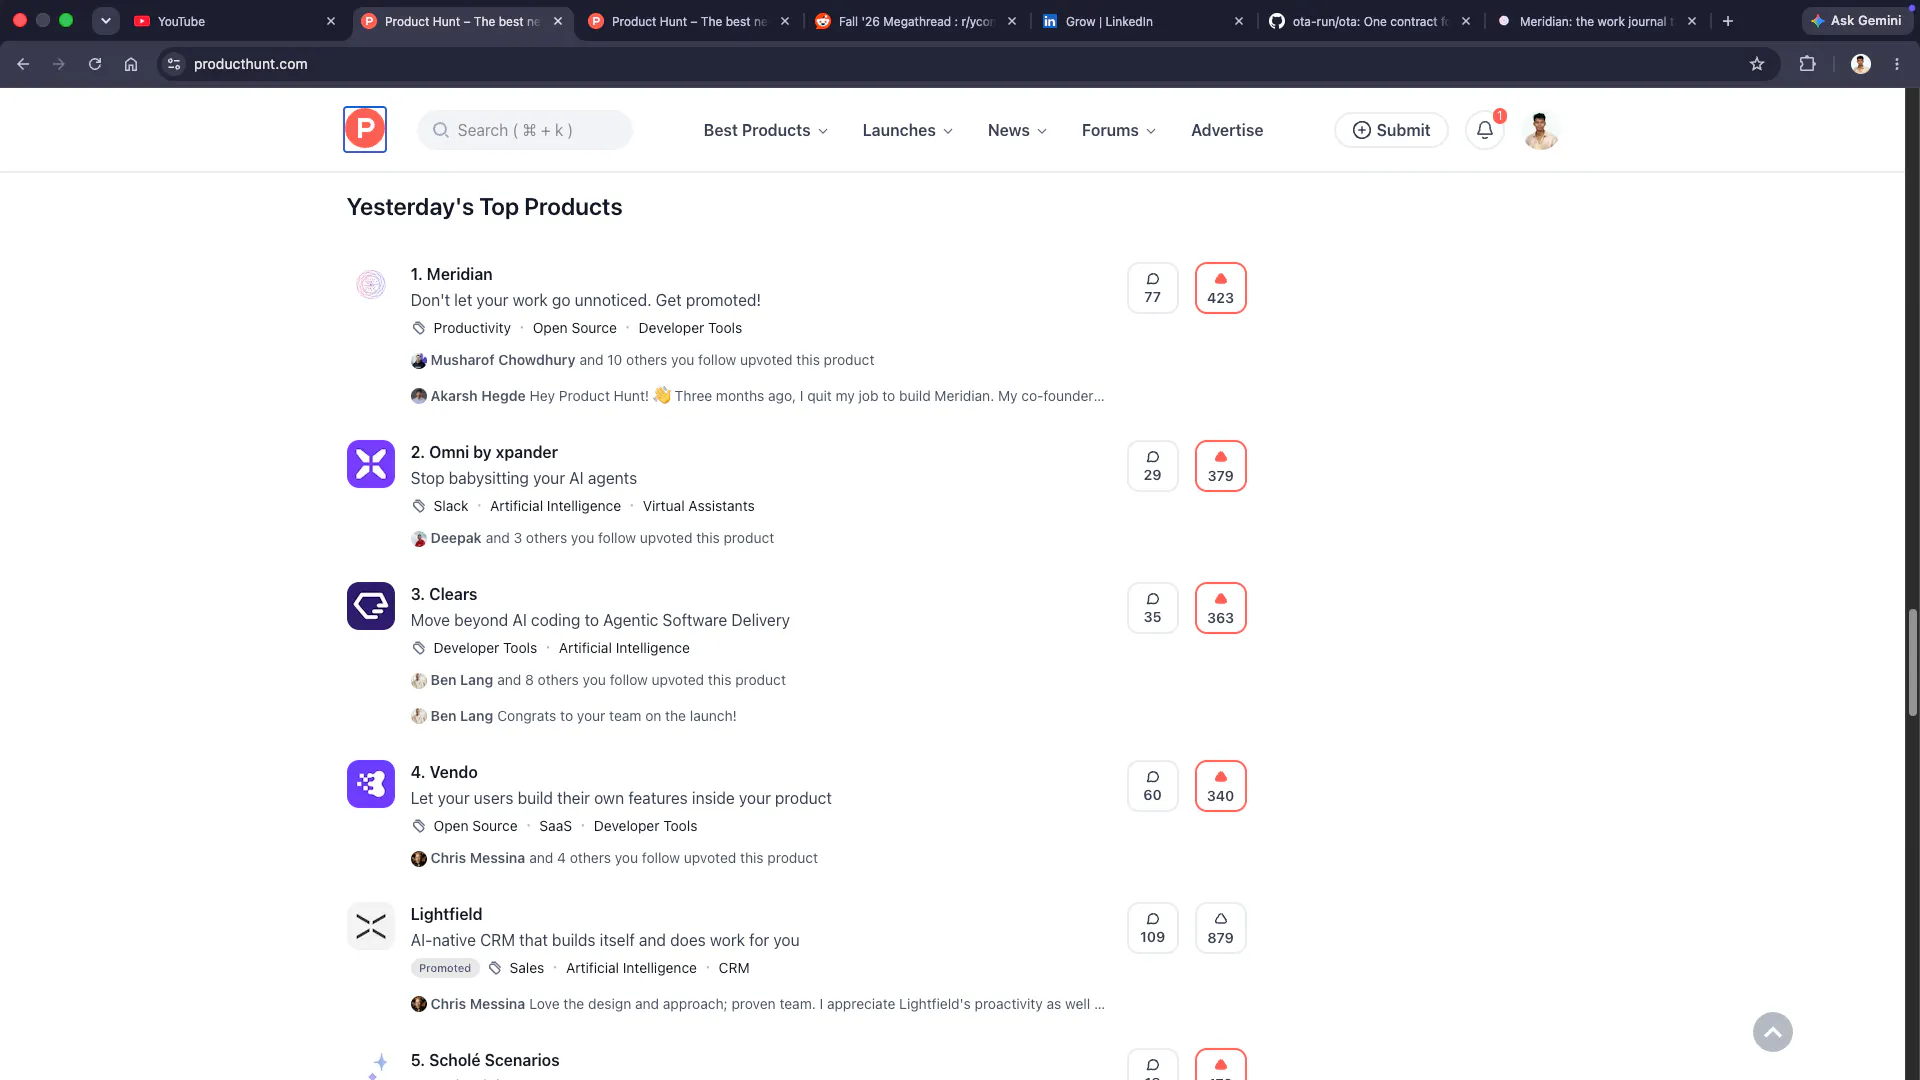Screen dimensions: 1920x1080
Task: View Clears' 35 comments
Action: (x=1153, y=608)
